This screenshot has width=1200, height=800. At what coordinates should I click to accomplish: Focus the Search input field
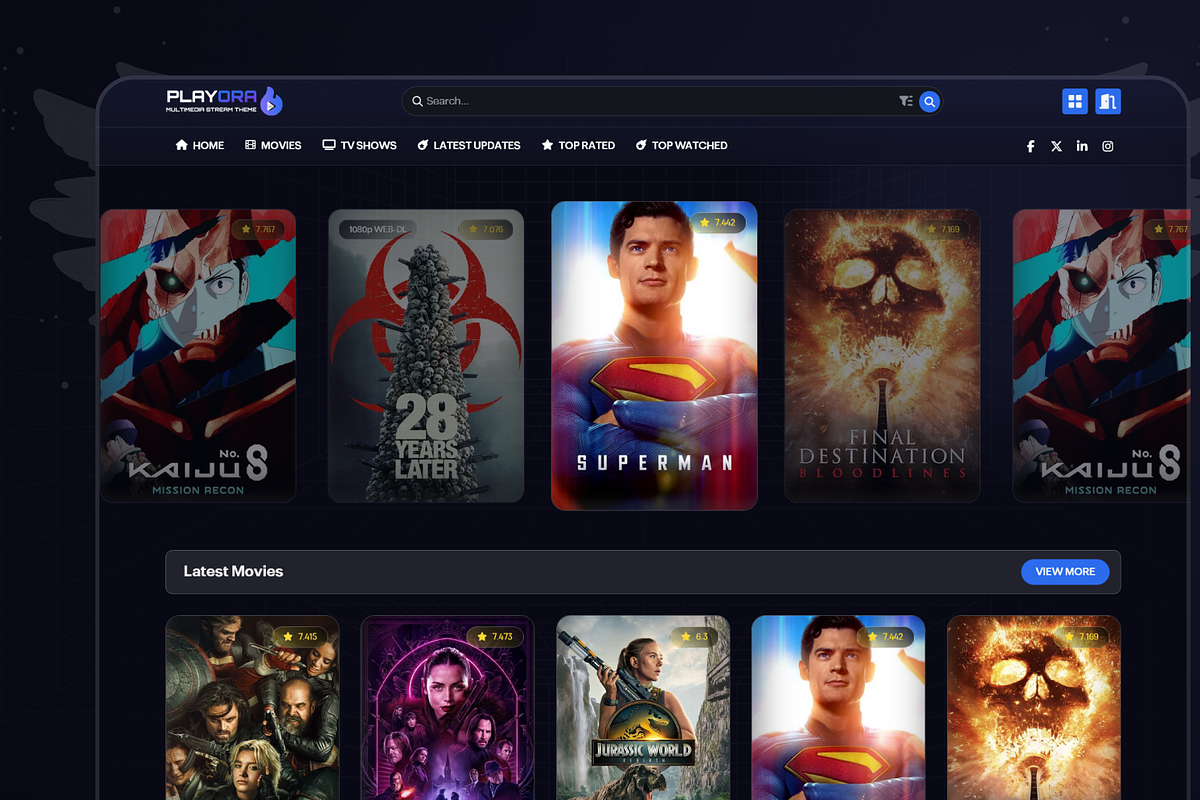672,101
